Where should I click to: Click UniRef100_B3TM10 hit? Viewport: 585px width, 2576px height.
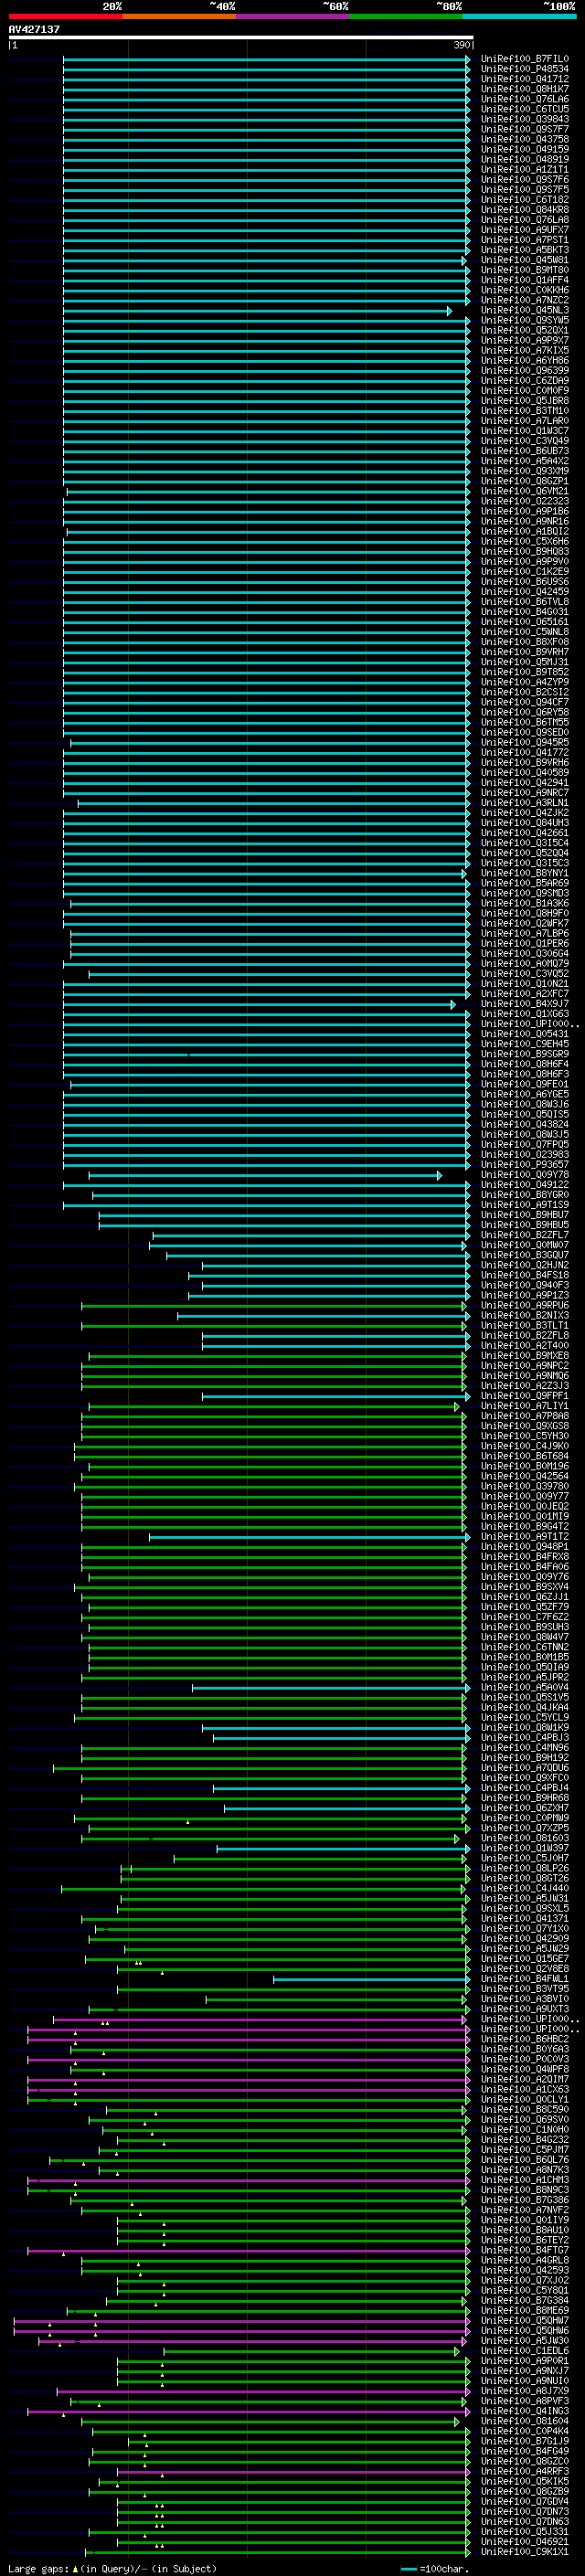(x=524, y=411)
